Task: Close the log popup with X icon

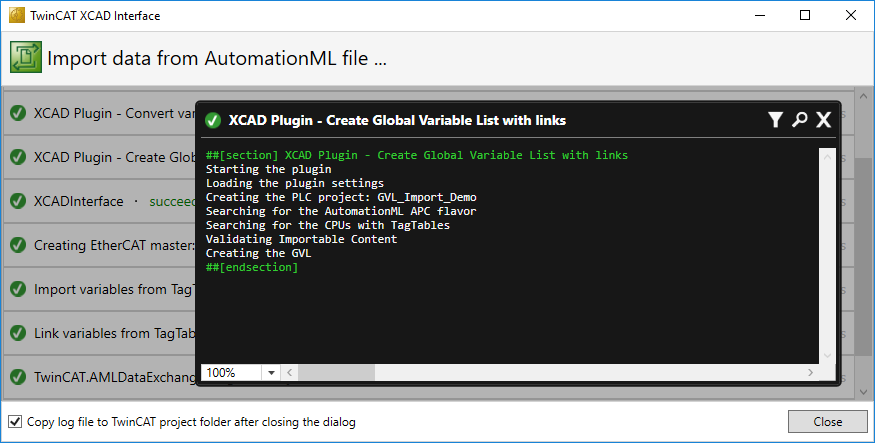Action: (x=824, y=119)
